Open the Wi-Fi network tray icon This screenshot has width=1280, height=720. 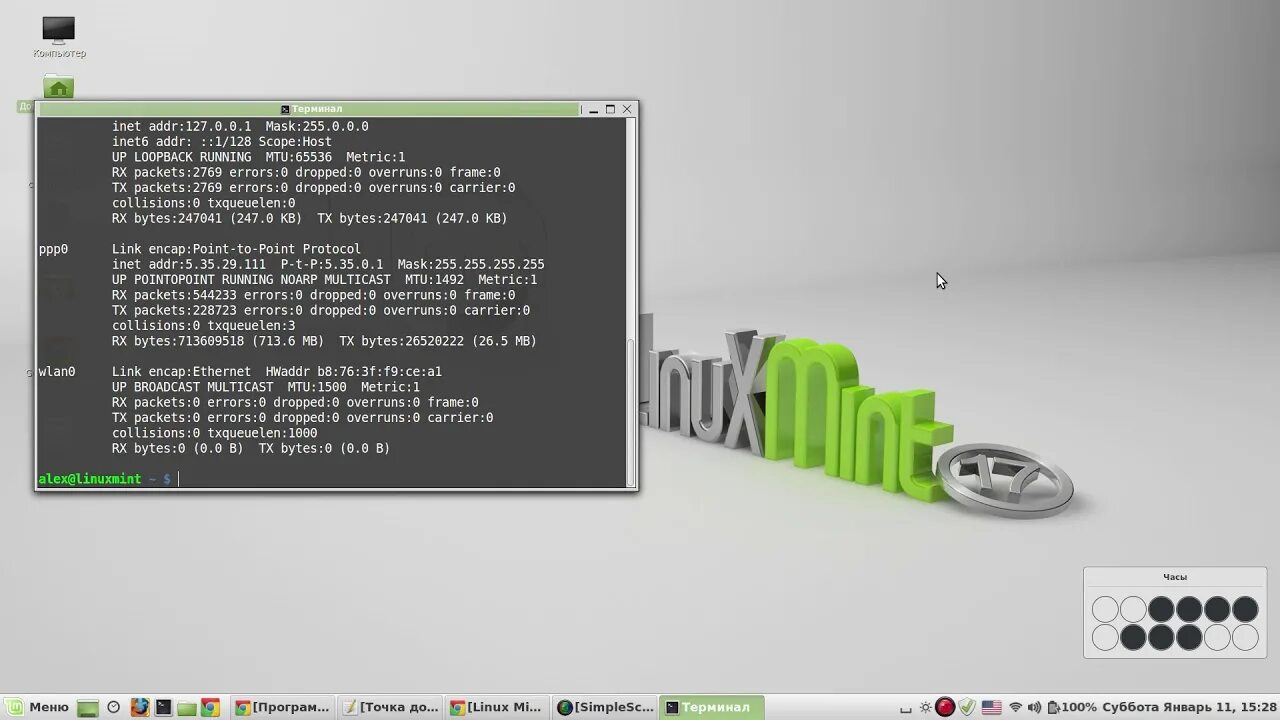pyautogui.click(x=1015, y=708)
